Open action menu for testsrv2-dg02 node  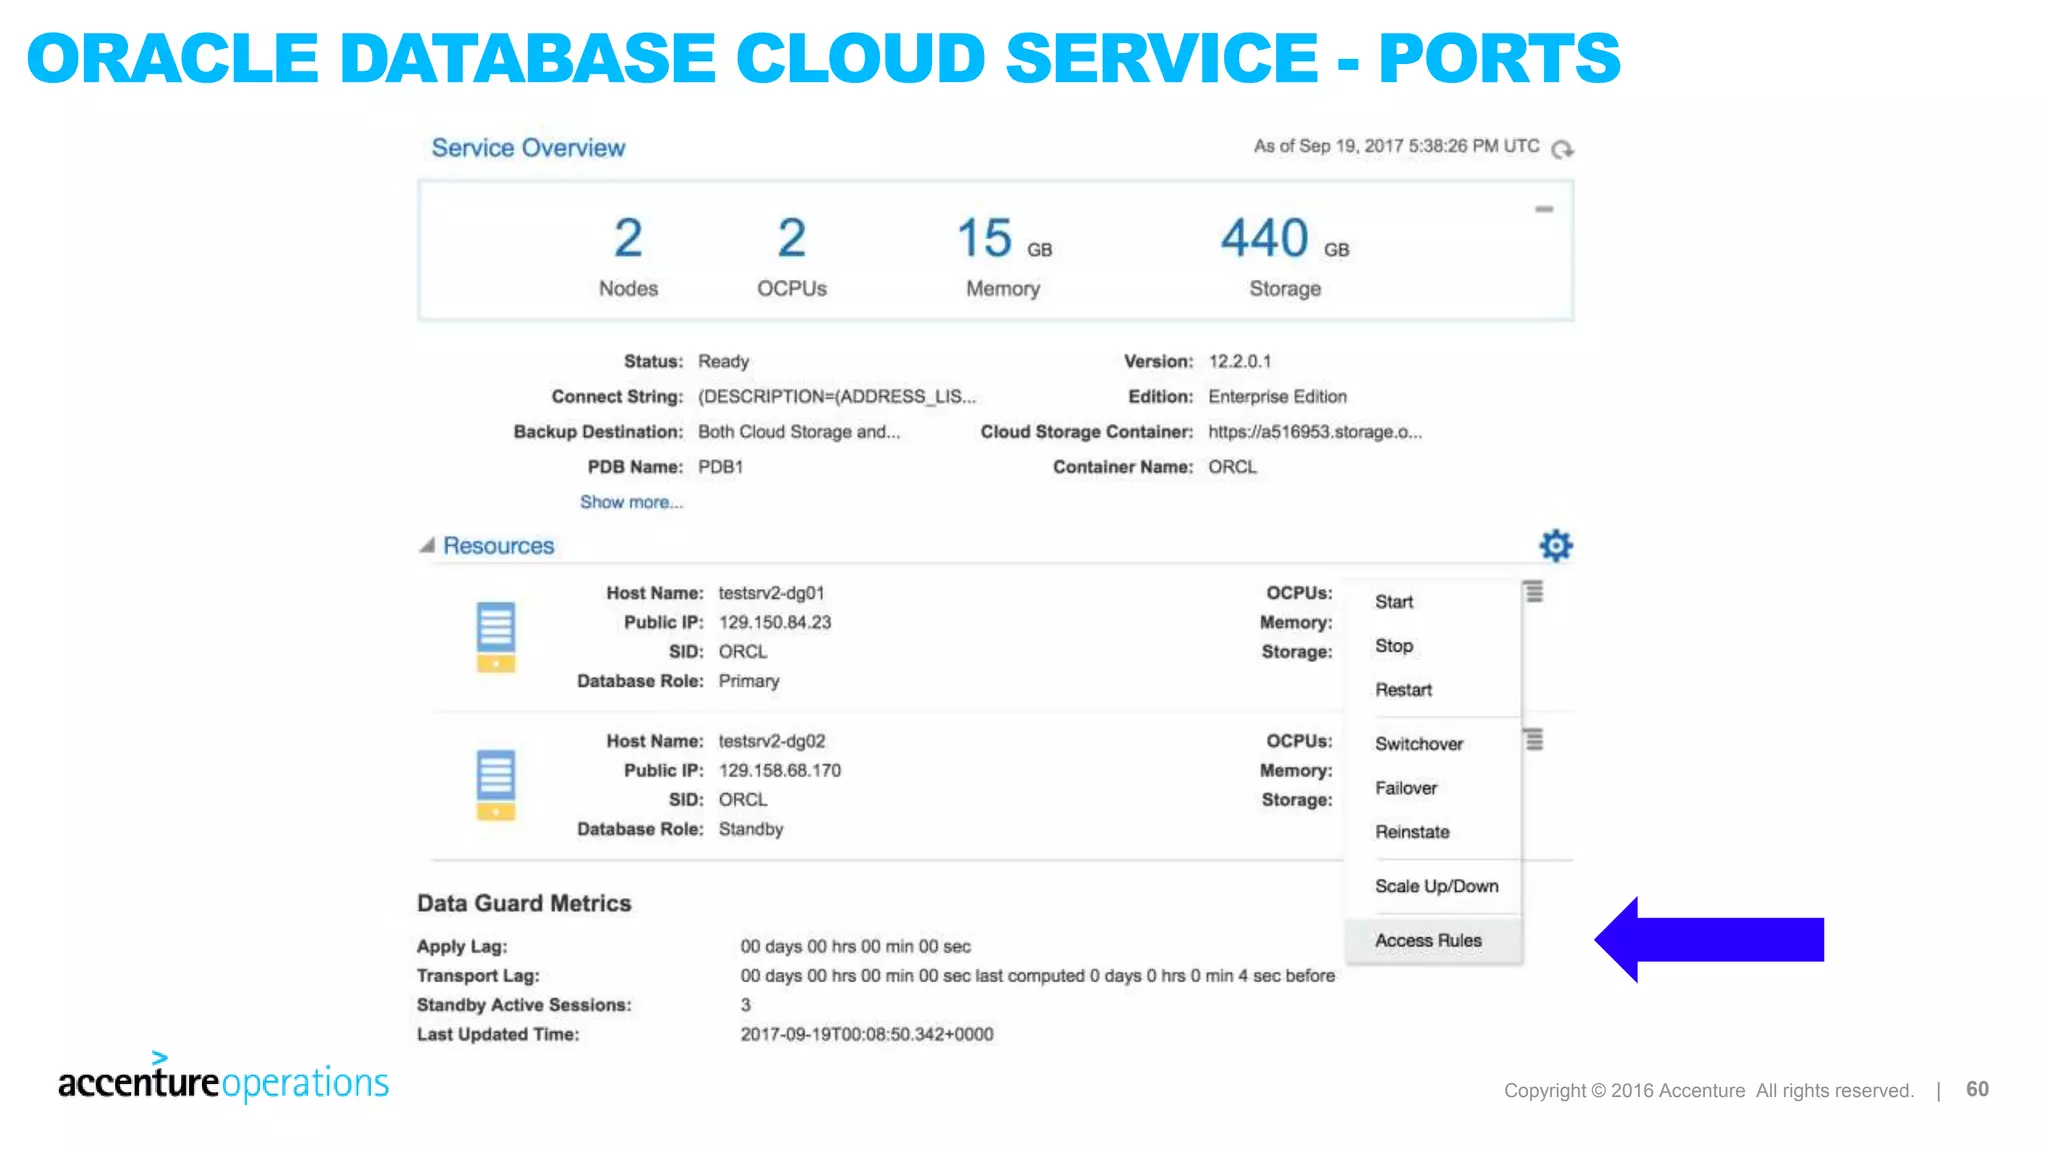[x=1534, y=740]
